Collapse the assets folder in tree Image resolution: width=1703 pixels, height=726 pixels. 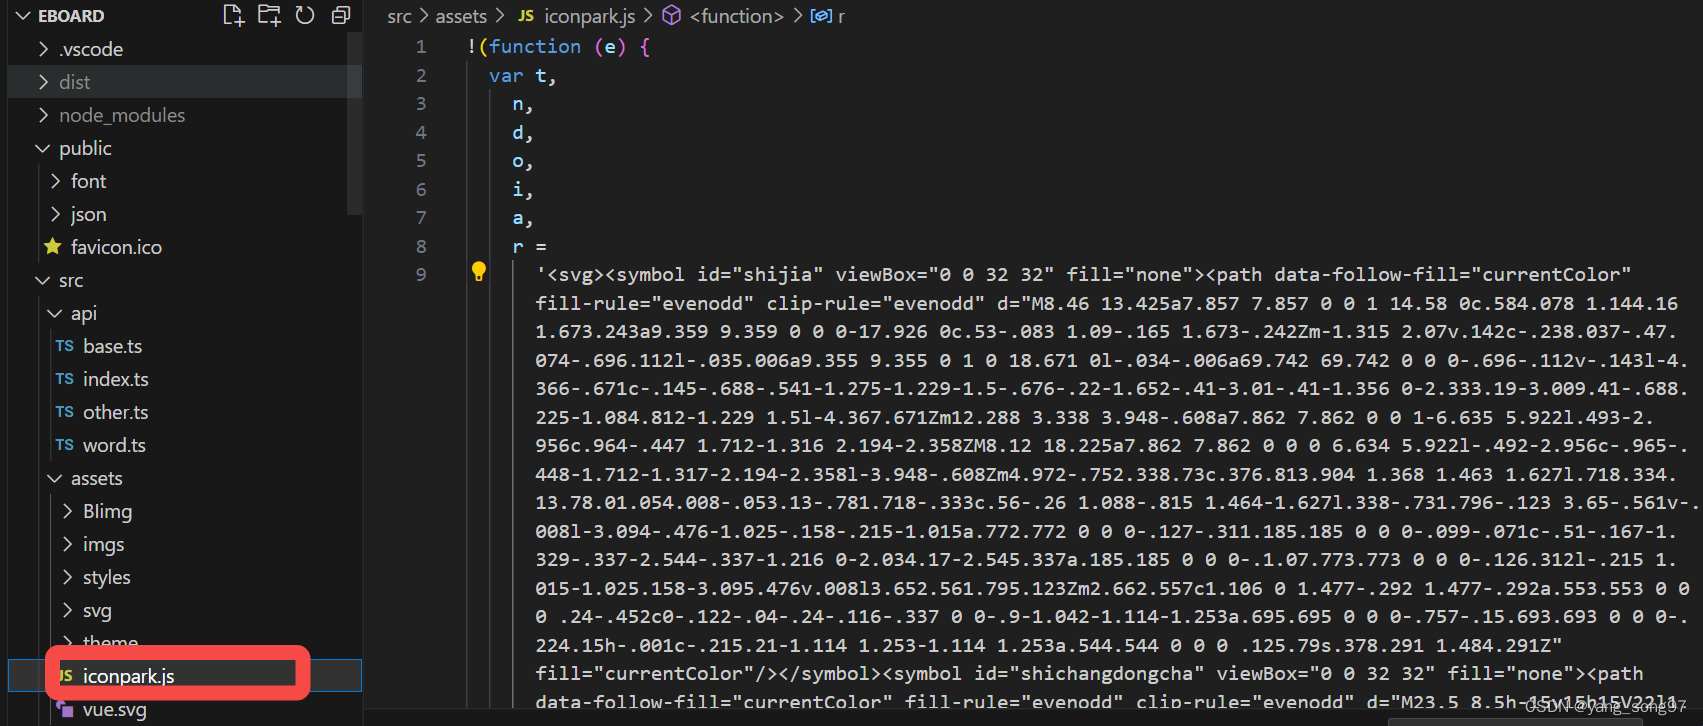[55, 478]
